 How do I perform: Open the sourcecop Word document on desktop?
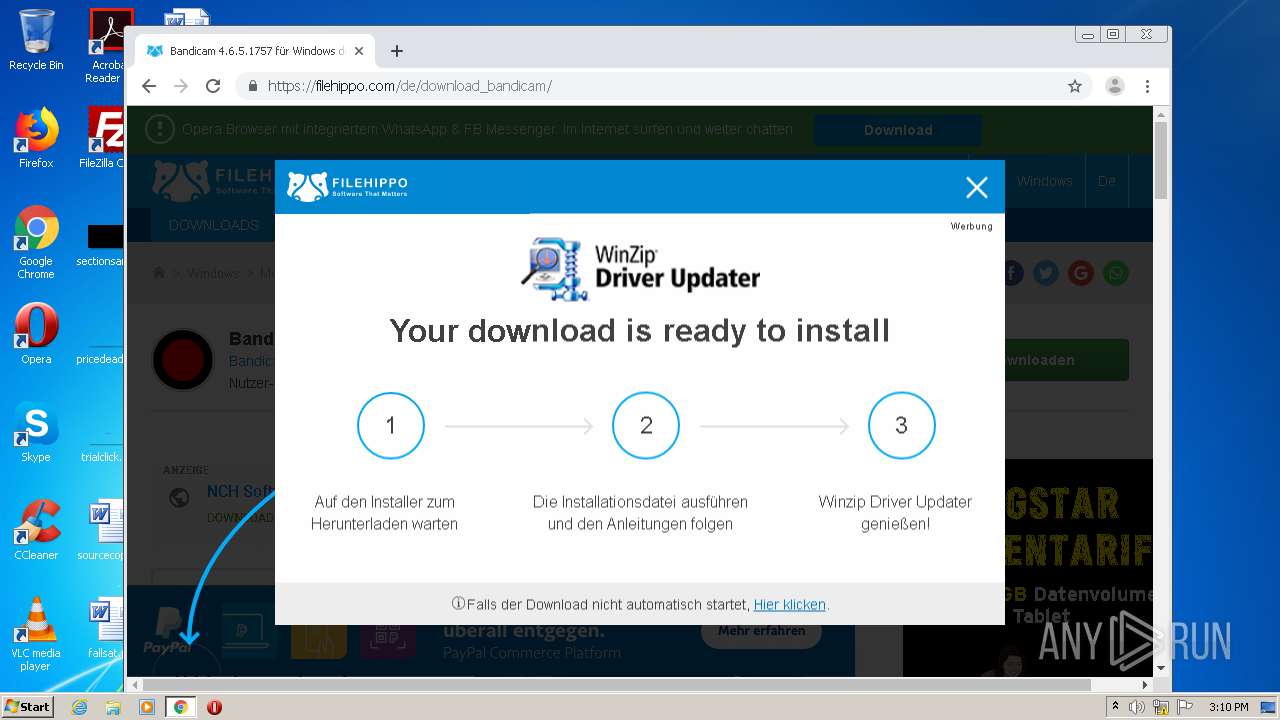[102, 530]
